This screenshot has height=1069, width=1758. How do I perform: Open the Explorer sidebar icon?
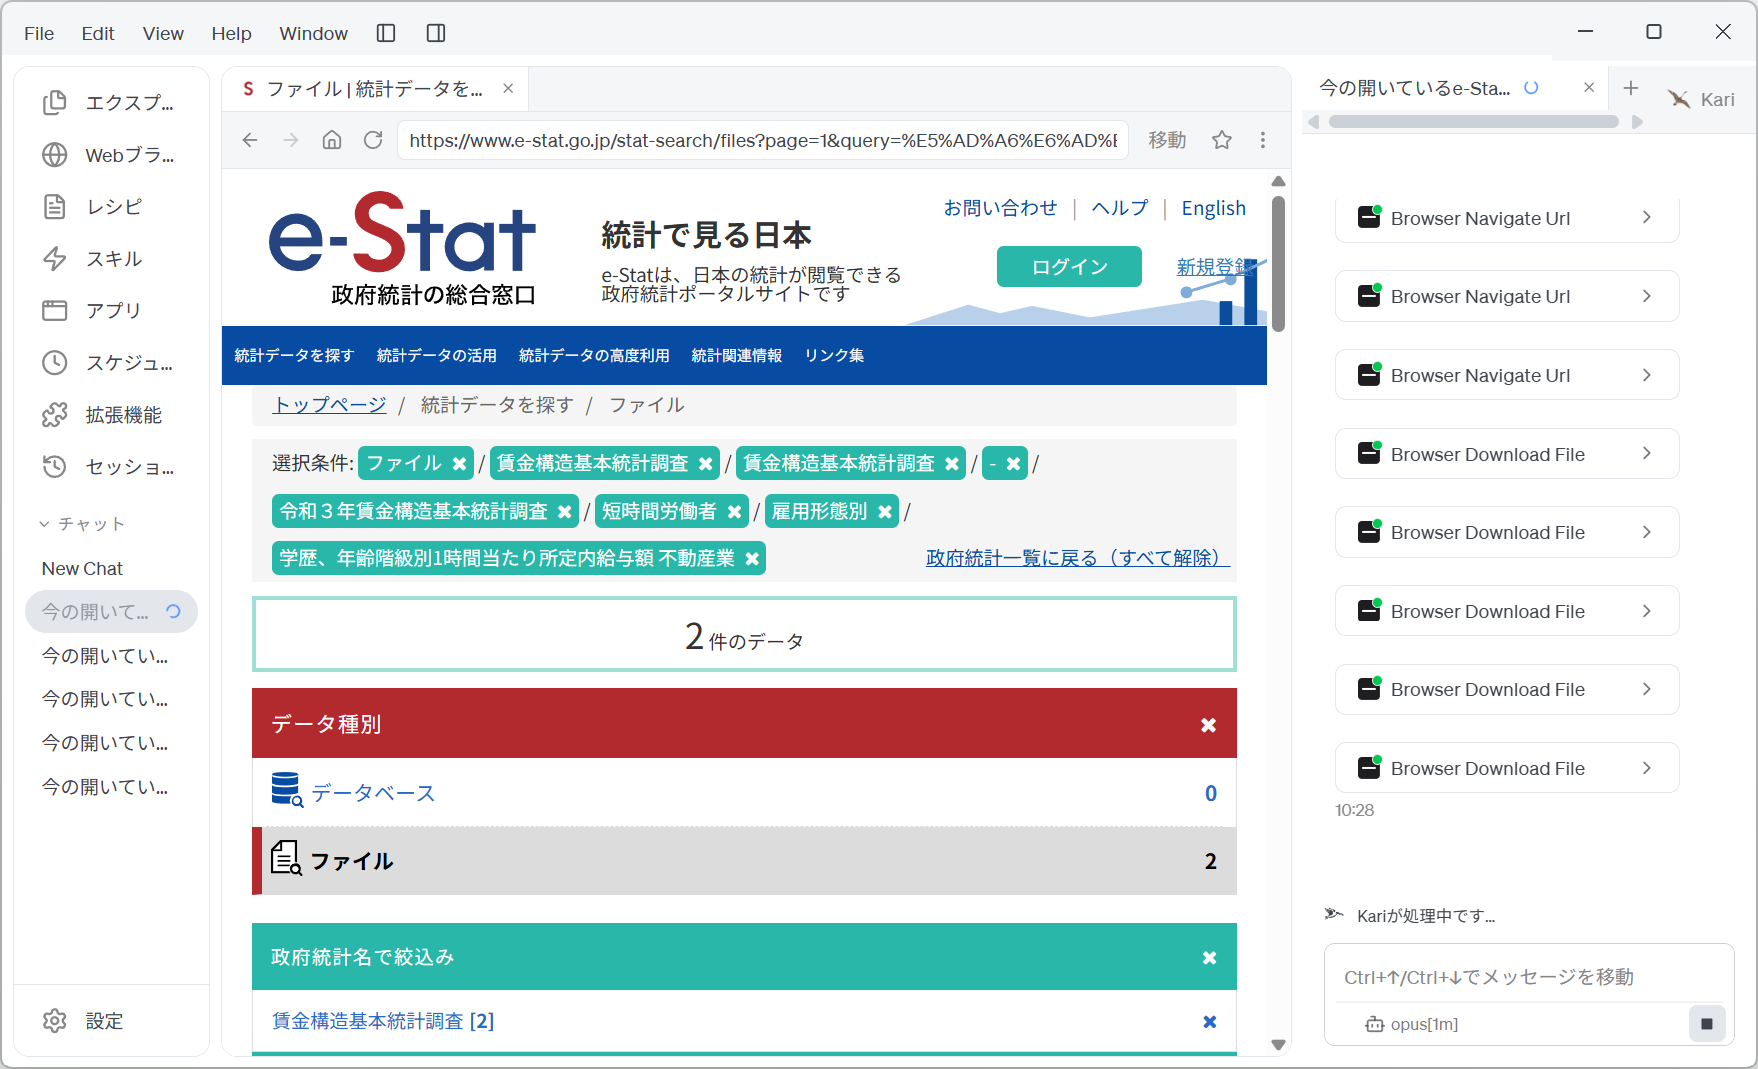click(x=55, y=103)
